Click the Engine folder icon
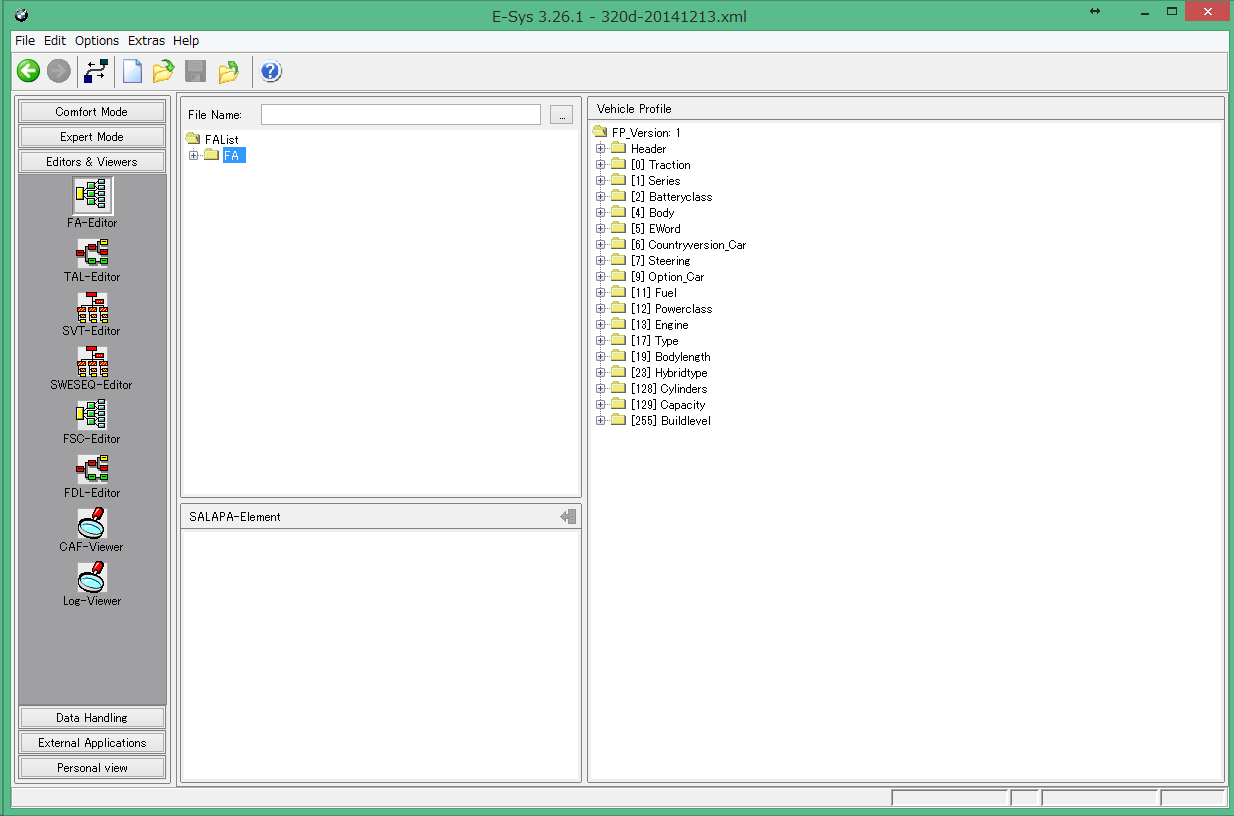The height and width of the screenshot is (816, 1234). [618, 324]
